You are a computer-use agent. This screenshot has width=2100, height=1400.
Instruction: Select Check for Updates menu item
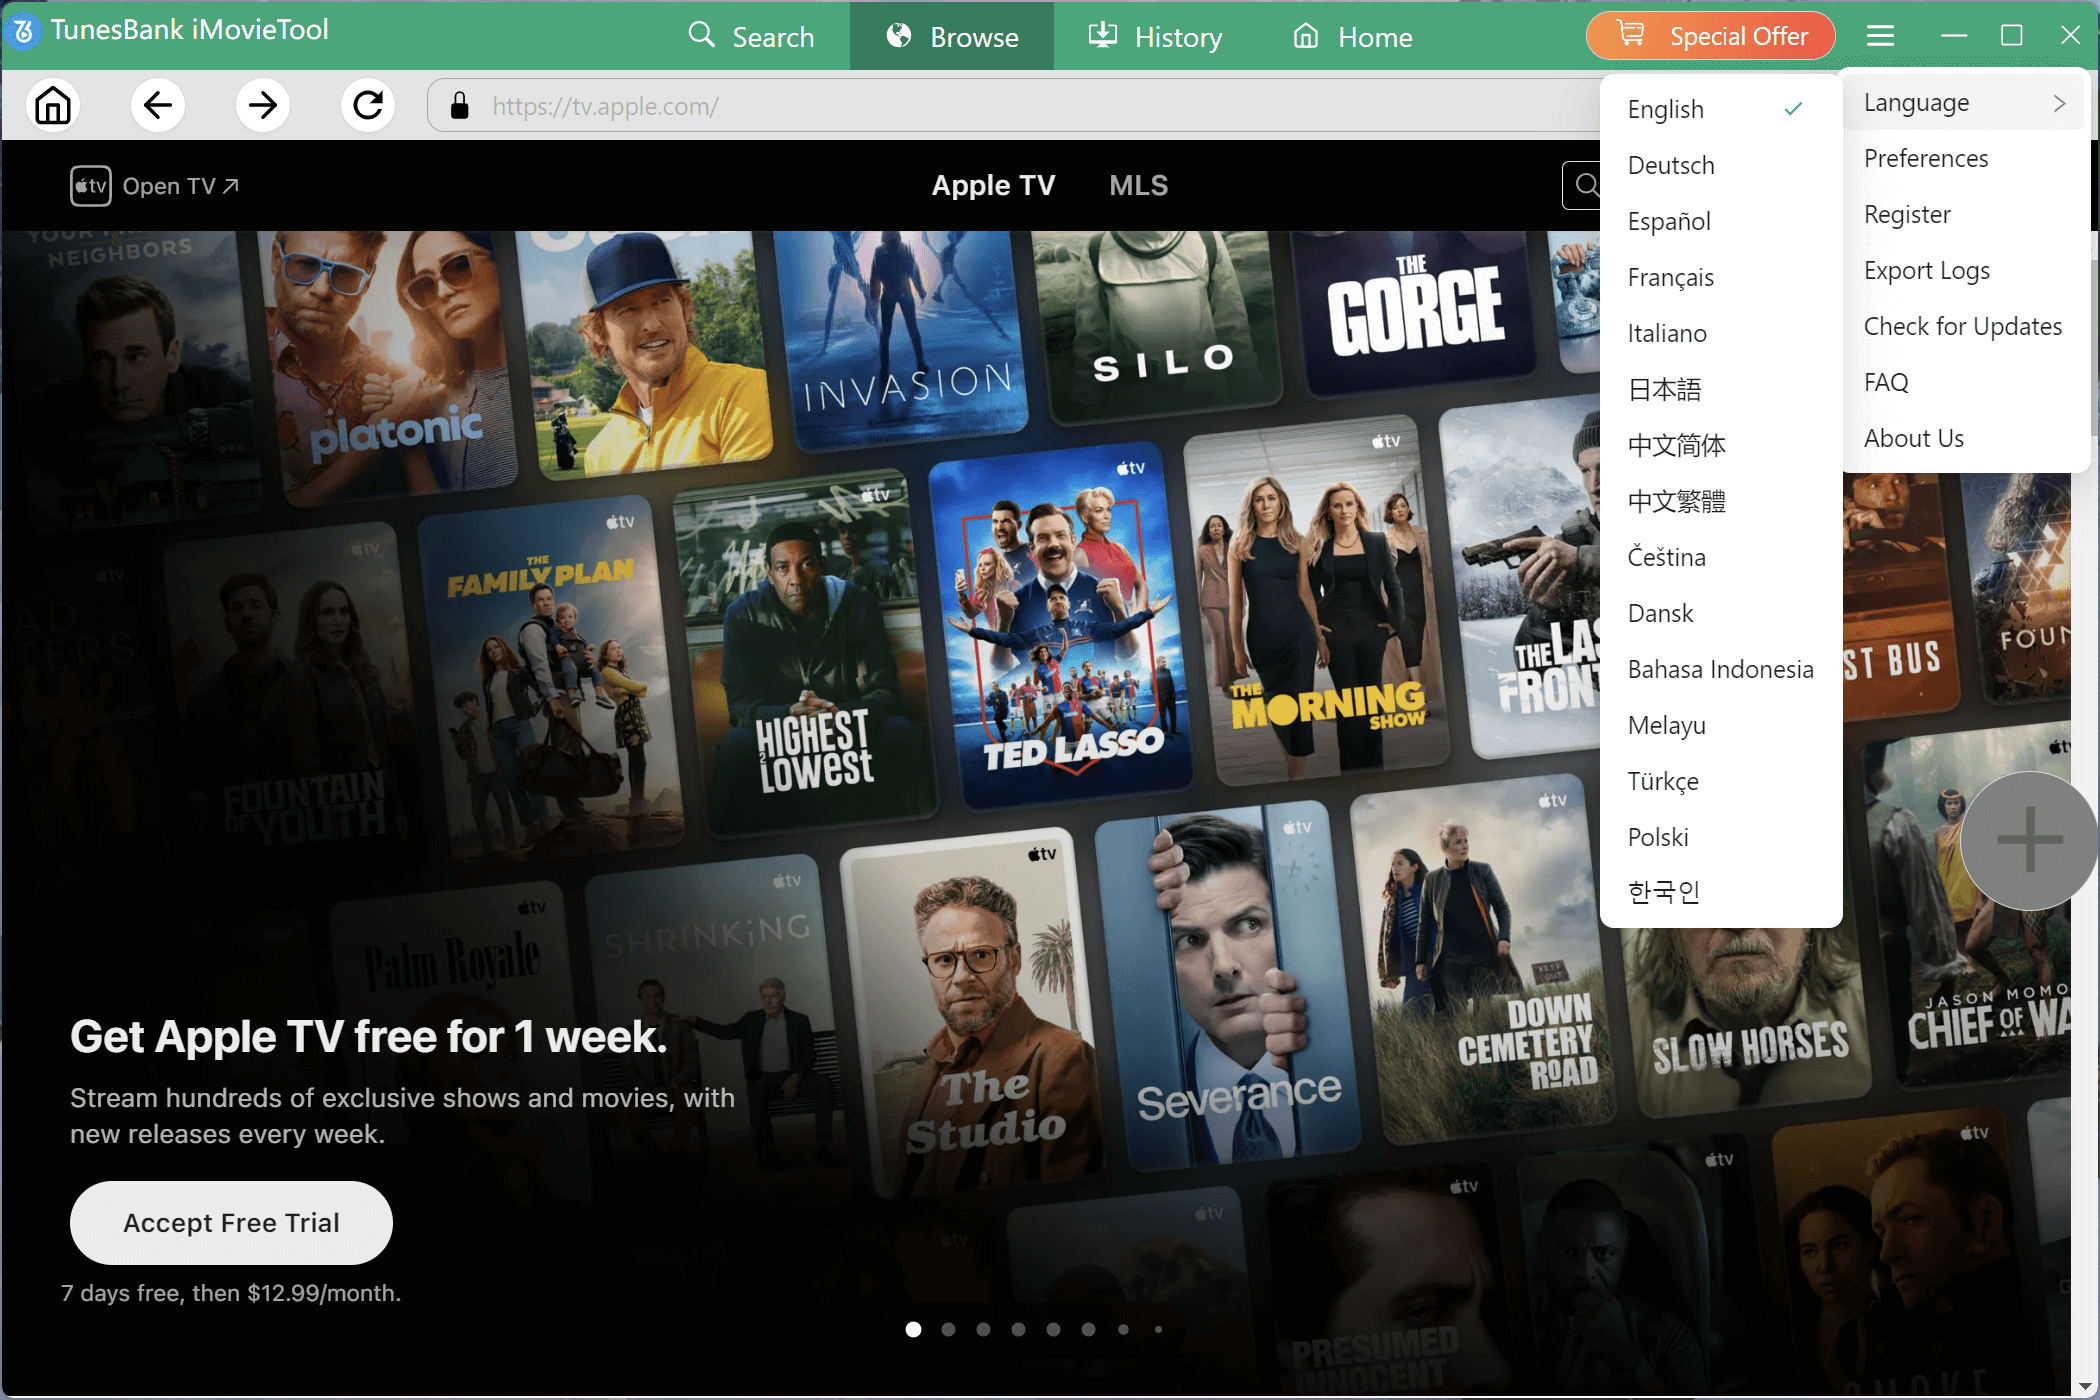[x=1962, y=327]
